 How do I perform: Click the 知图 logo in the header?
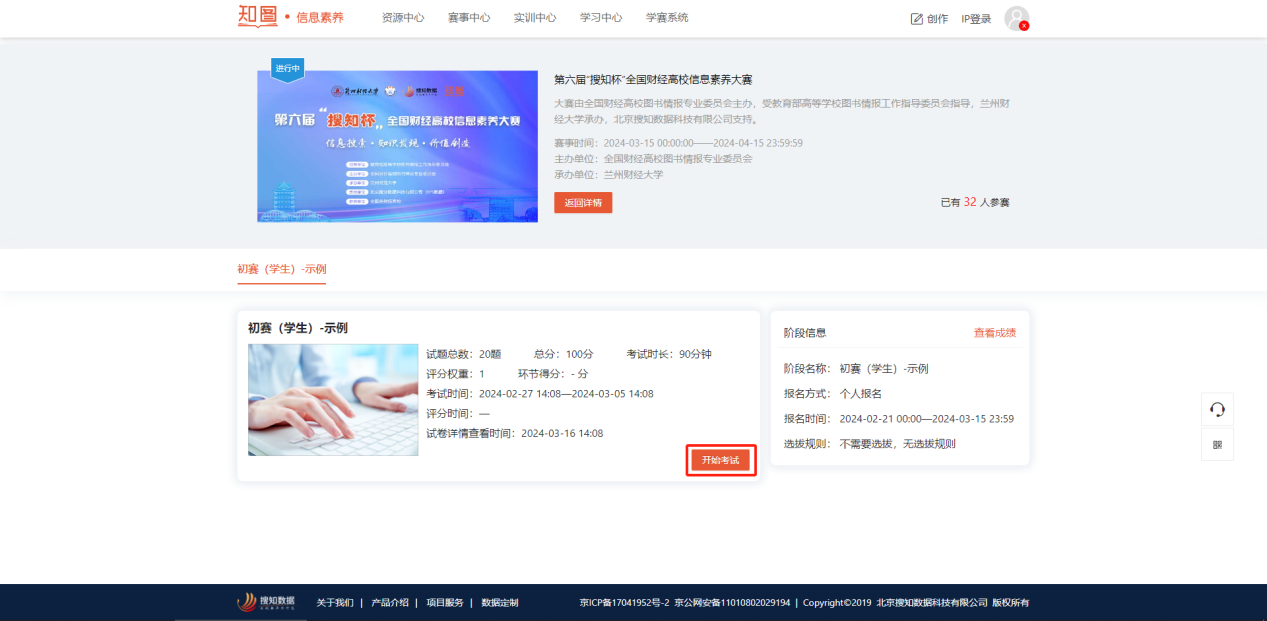click(x=257, y=17)
